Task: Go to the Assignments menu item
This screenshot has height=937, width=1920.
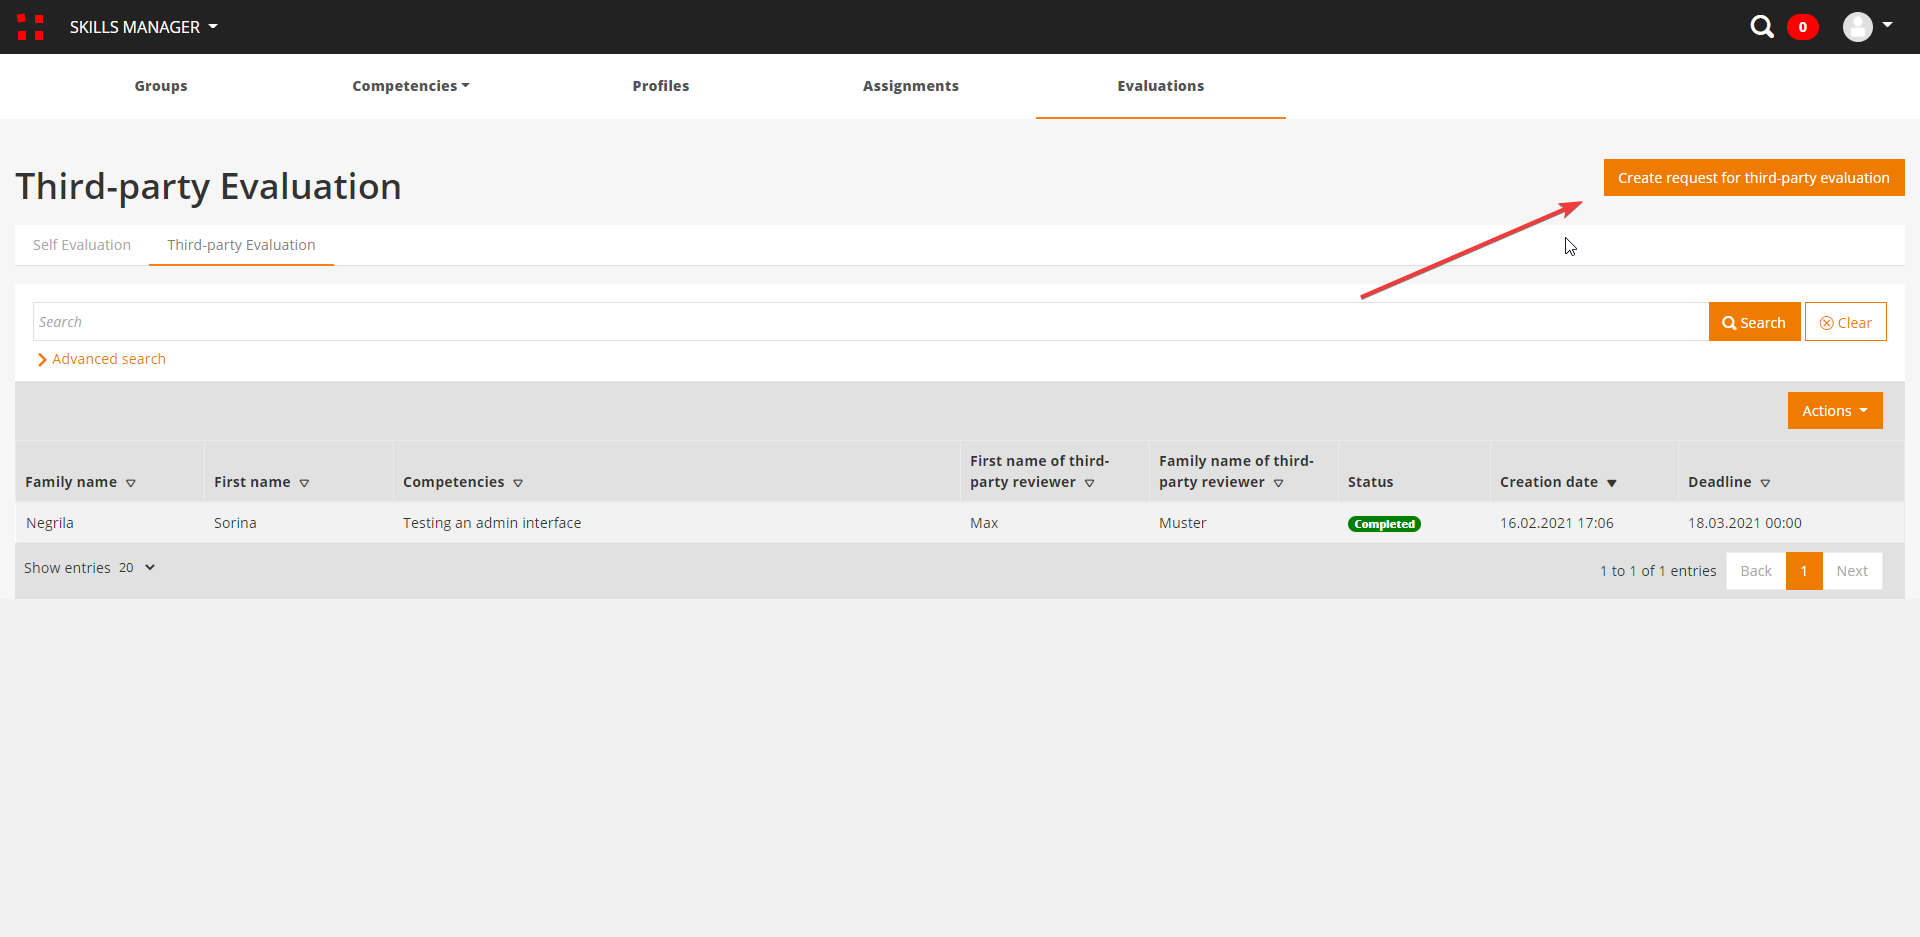Action: (910, 86)
